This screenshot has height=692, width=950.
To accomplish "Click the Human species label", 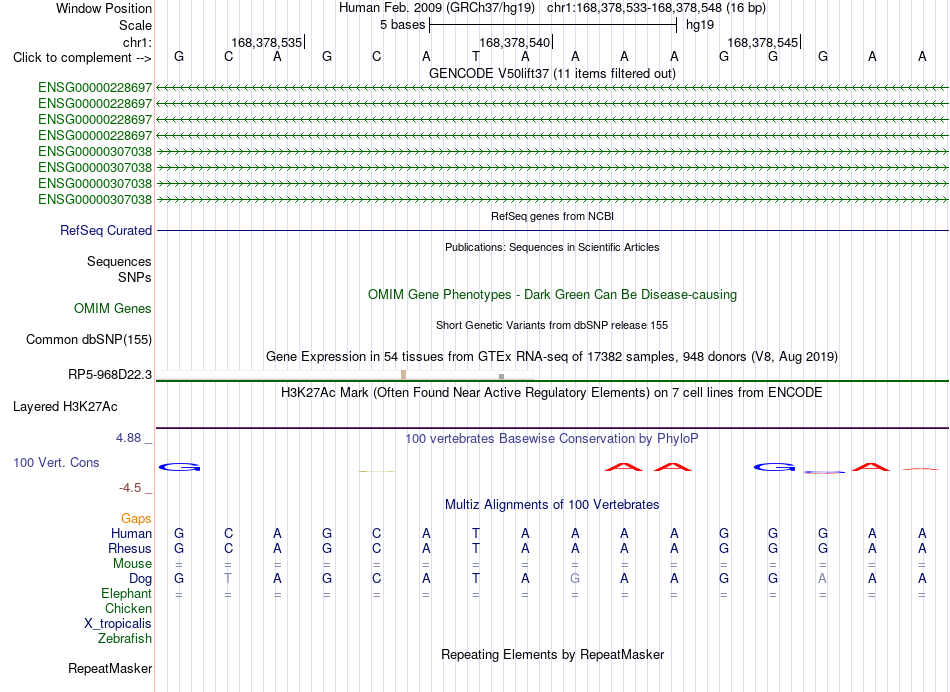I will tap(131, 533).
